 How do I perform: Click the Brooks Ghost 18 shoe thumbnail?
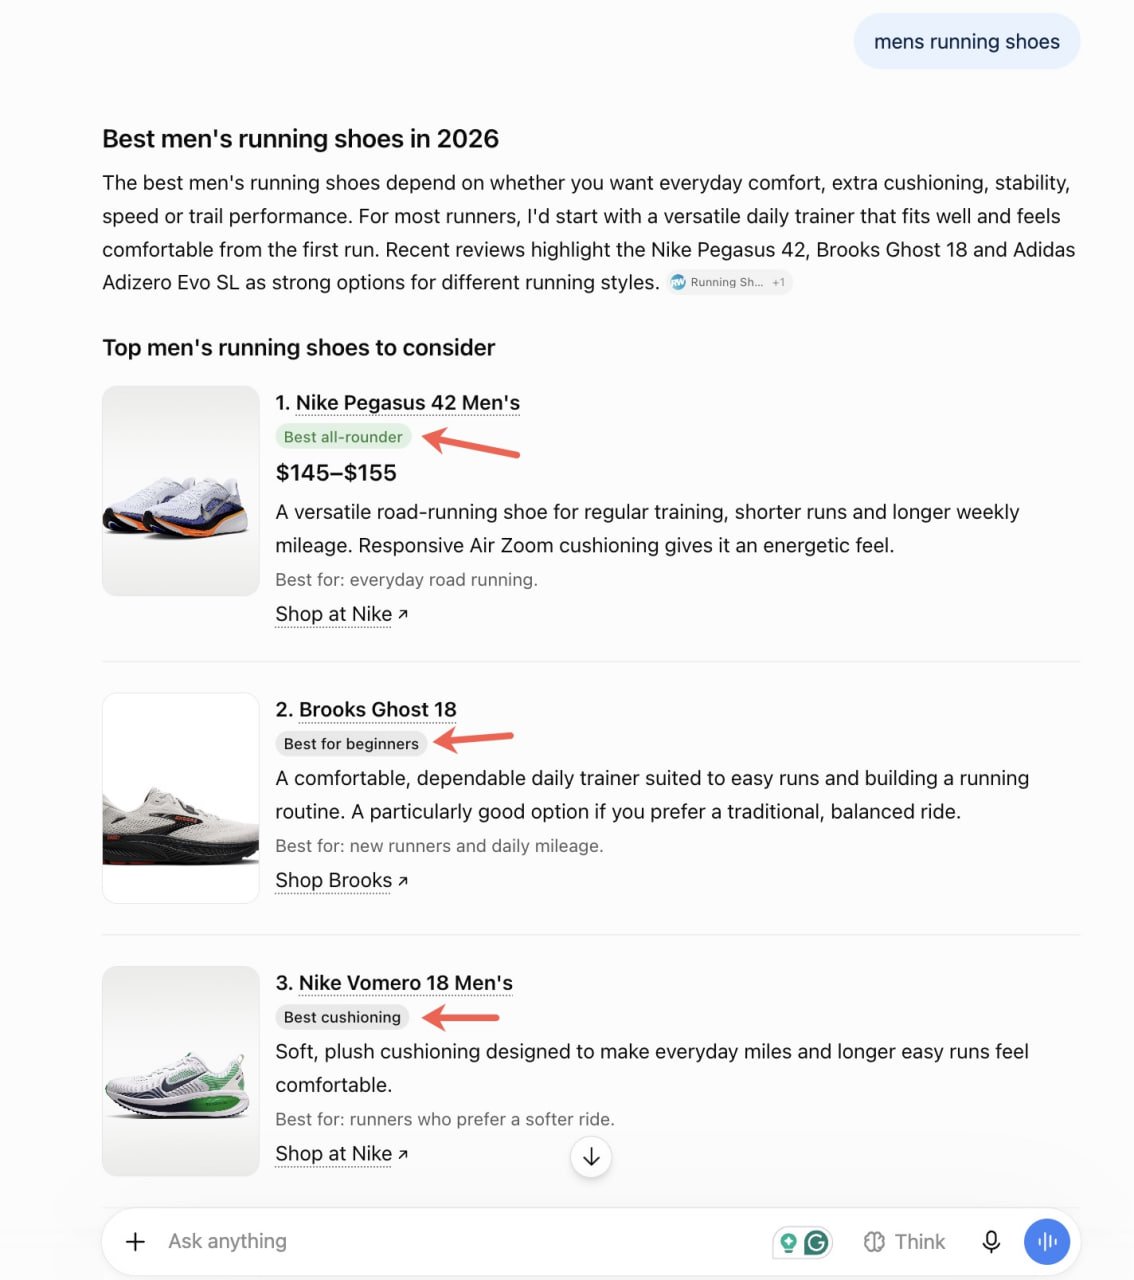[x=181, y=798]
